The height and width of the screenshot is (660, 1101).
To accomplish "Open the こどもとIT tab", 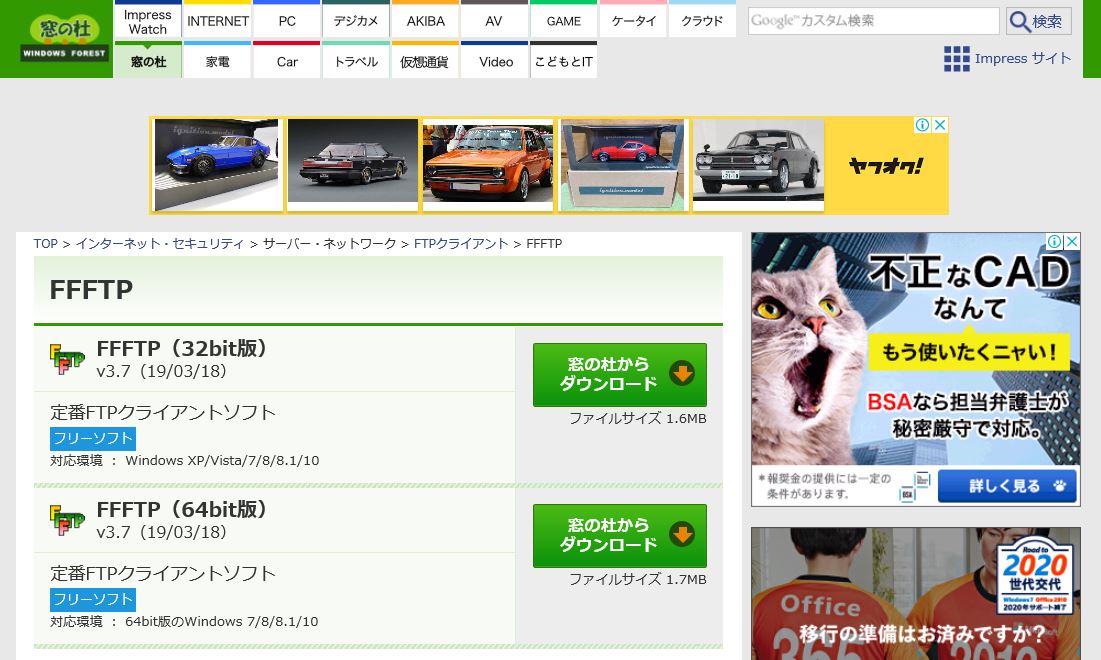I will tap(564, 61).
